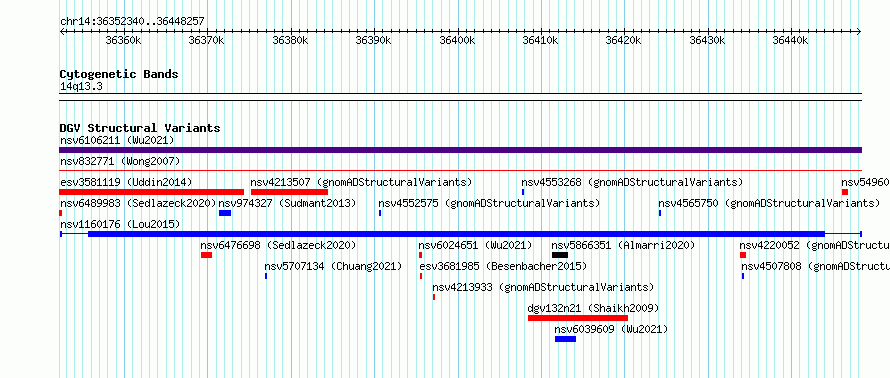The height and width of the screenshot is (378, 890).
Task: Open the nsv6039609 (Wu2021) label
Action: pos(611,329)
